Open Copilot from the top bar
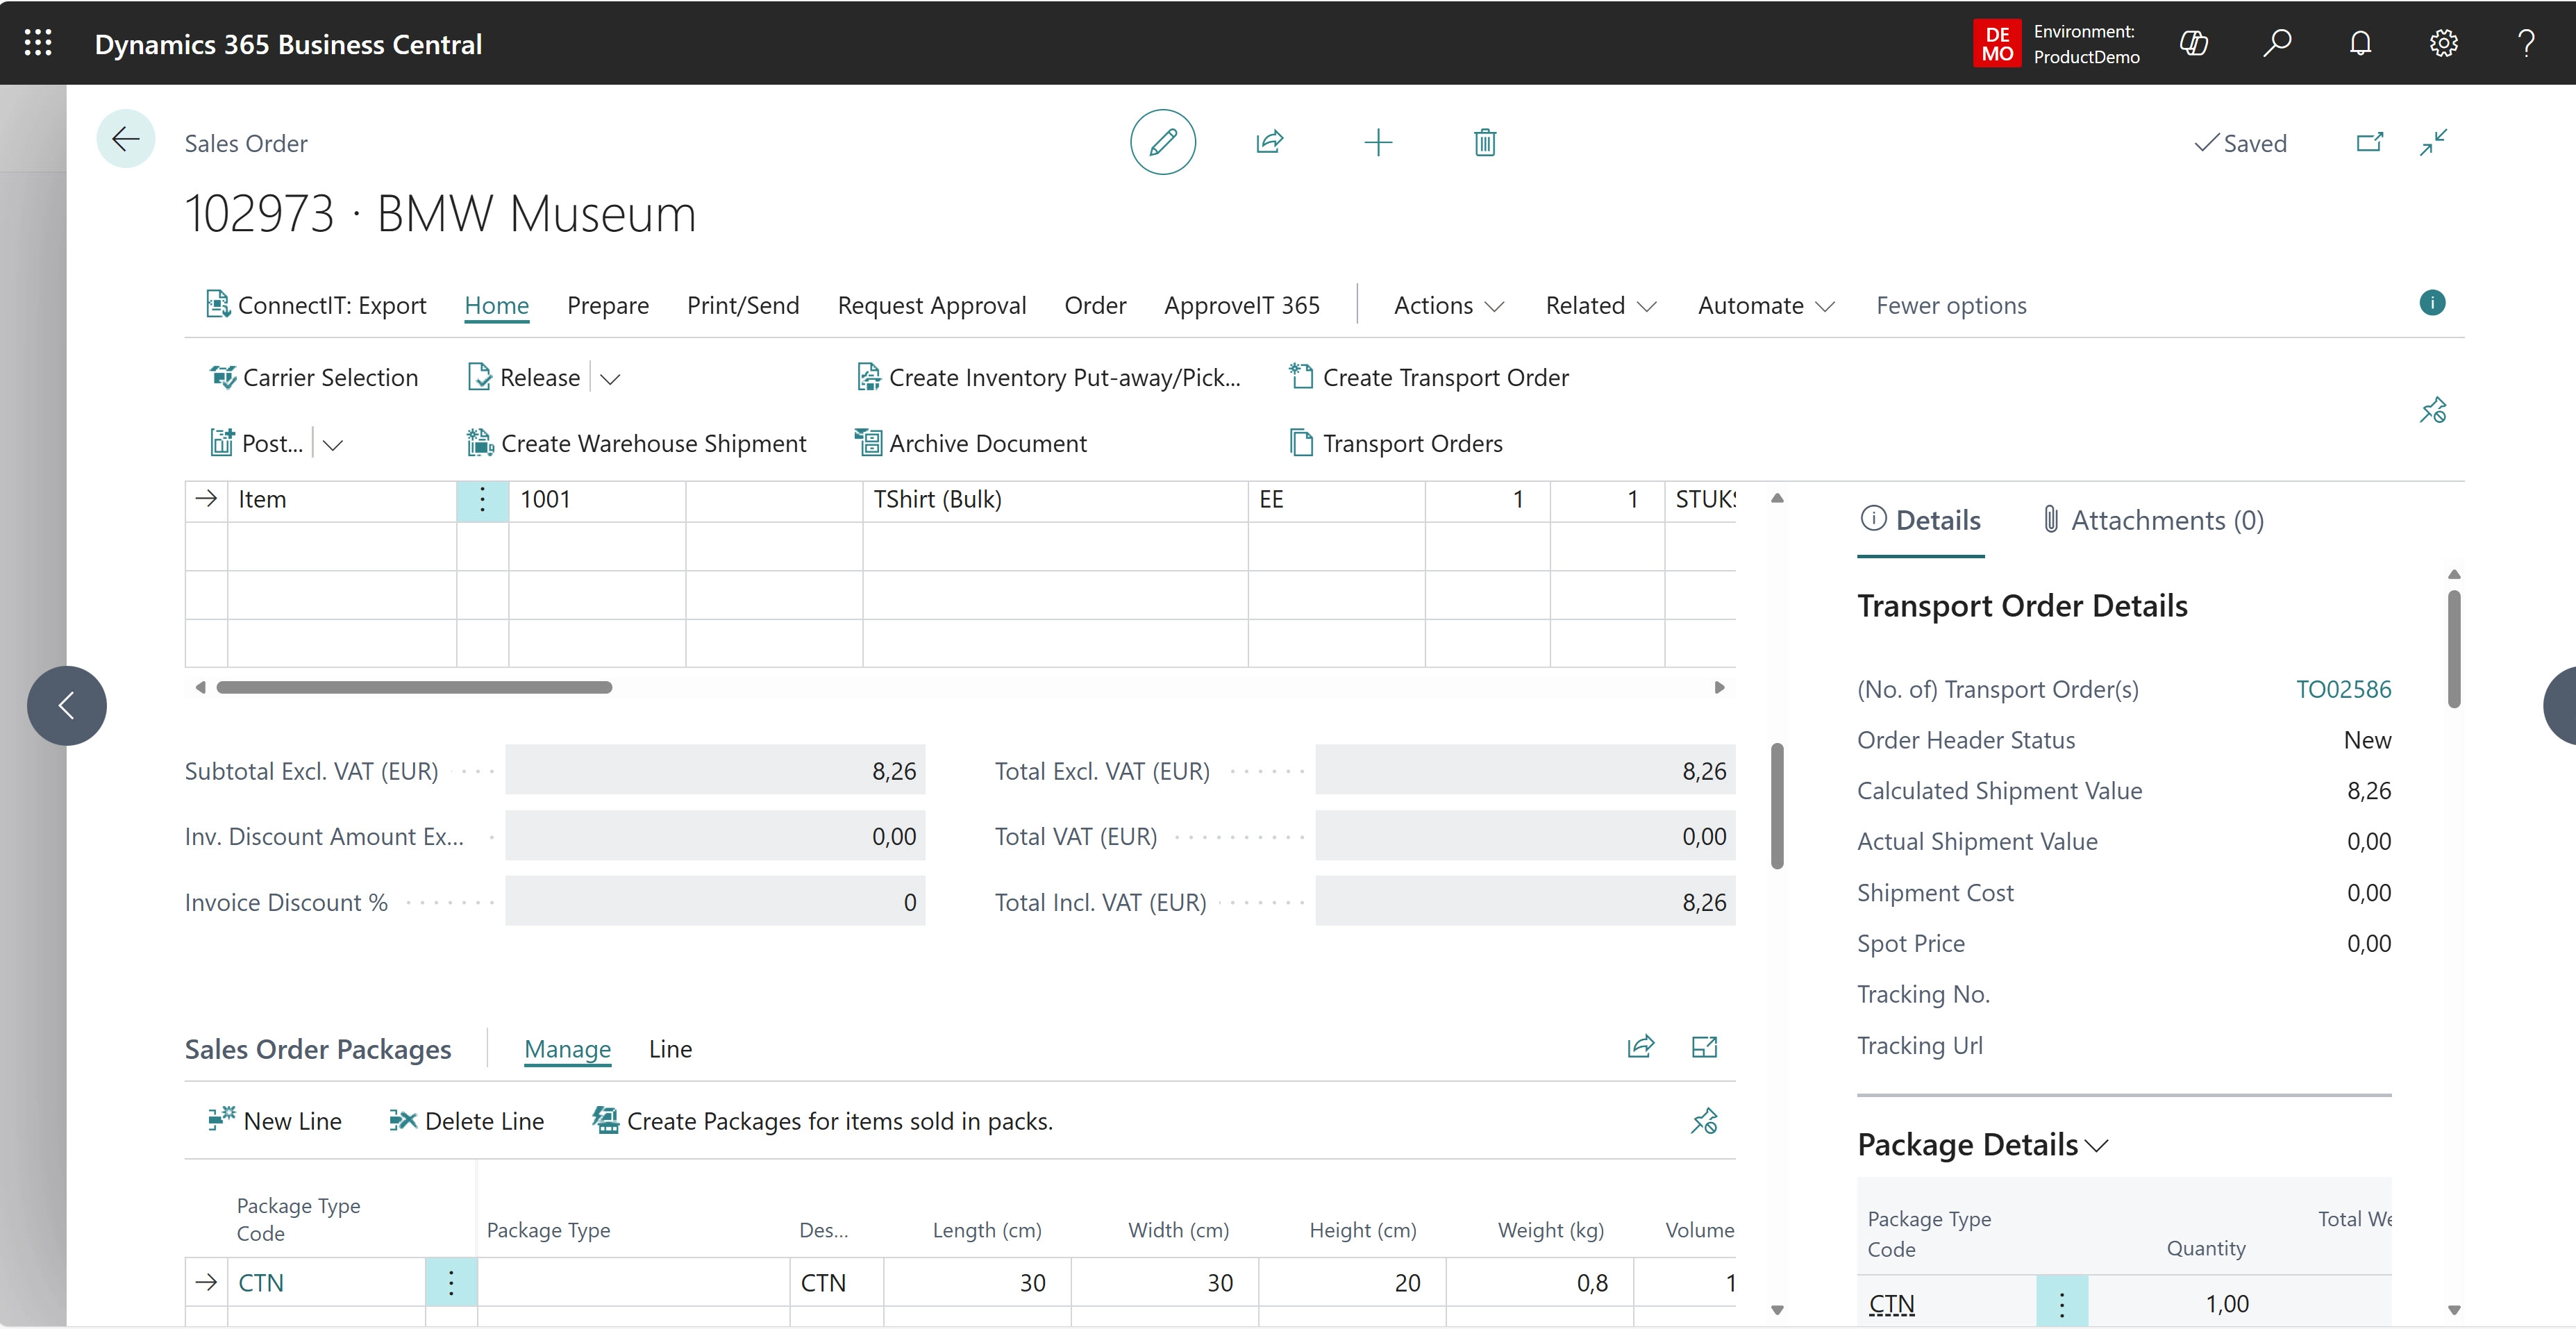2576x1329 pixels. click(x=2194, y=43)
